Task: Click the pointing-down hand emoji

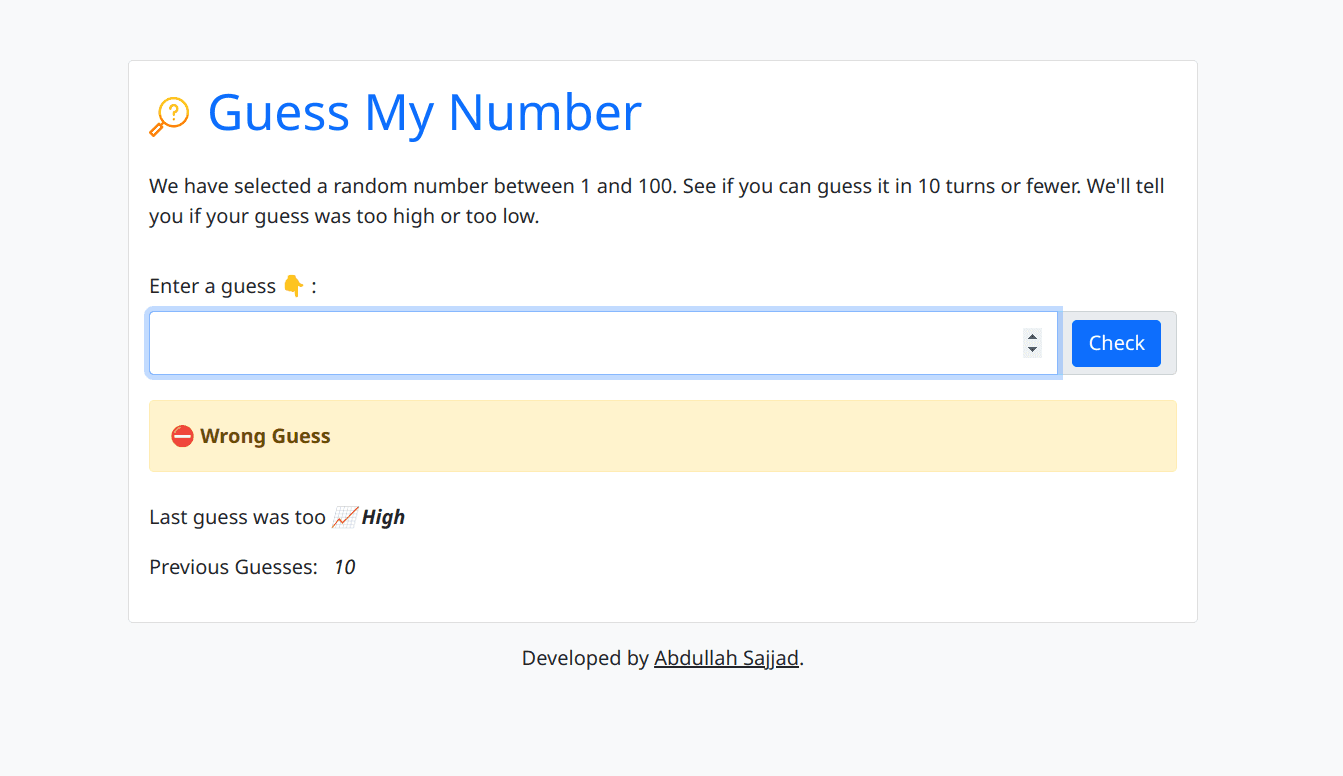Action: coord(293,287)
